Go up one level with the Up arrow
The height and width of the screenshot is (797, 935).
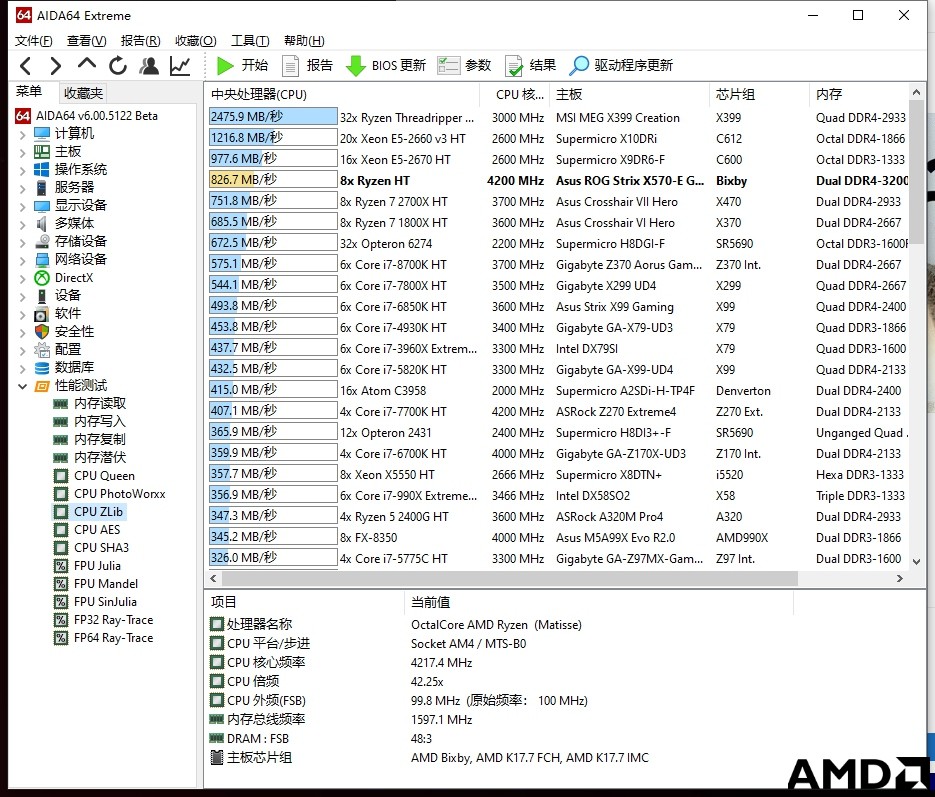click(86, 64)
